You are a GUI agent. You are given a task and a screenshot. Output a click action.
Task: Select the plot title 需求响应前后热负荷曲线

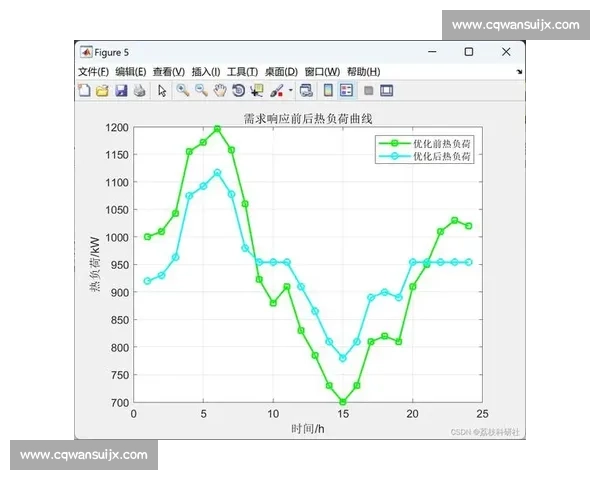308,119
